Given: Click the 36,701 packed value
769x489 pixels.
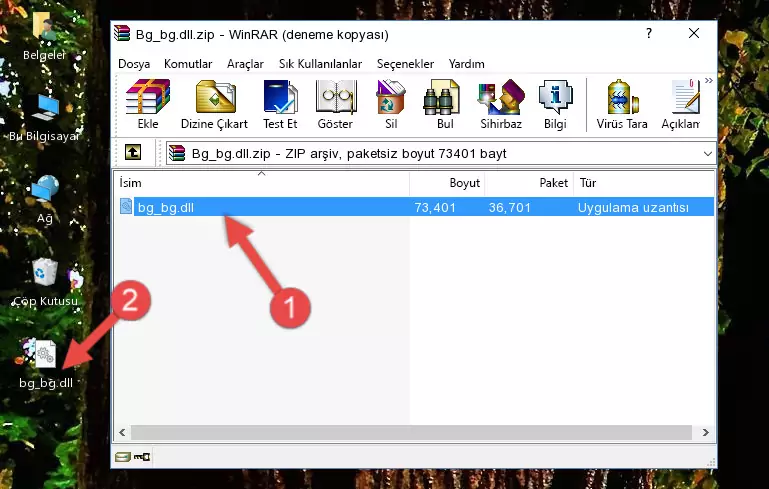Looking at the screenshot, I should [x=510, y=207].
